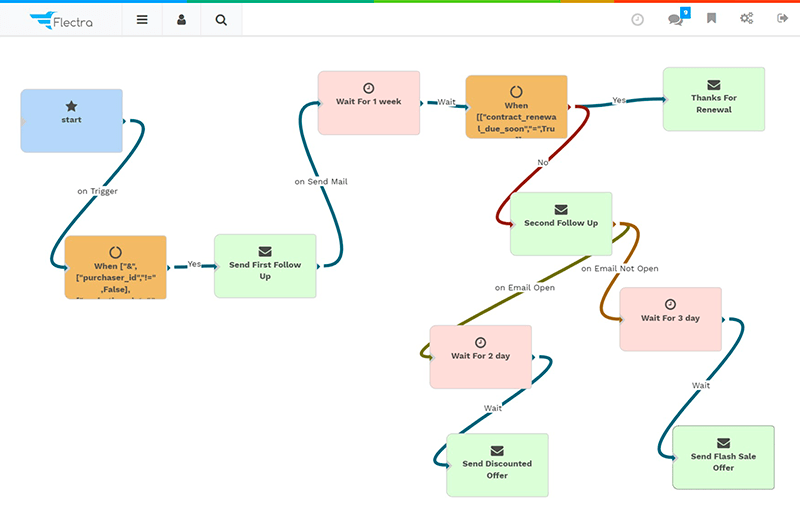
Task: Open the Send Flash Sale Offer node
Action: pyautogui.click(x=723, y=457)
